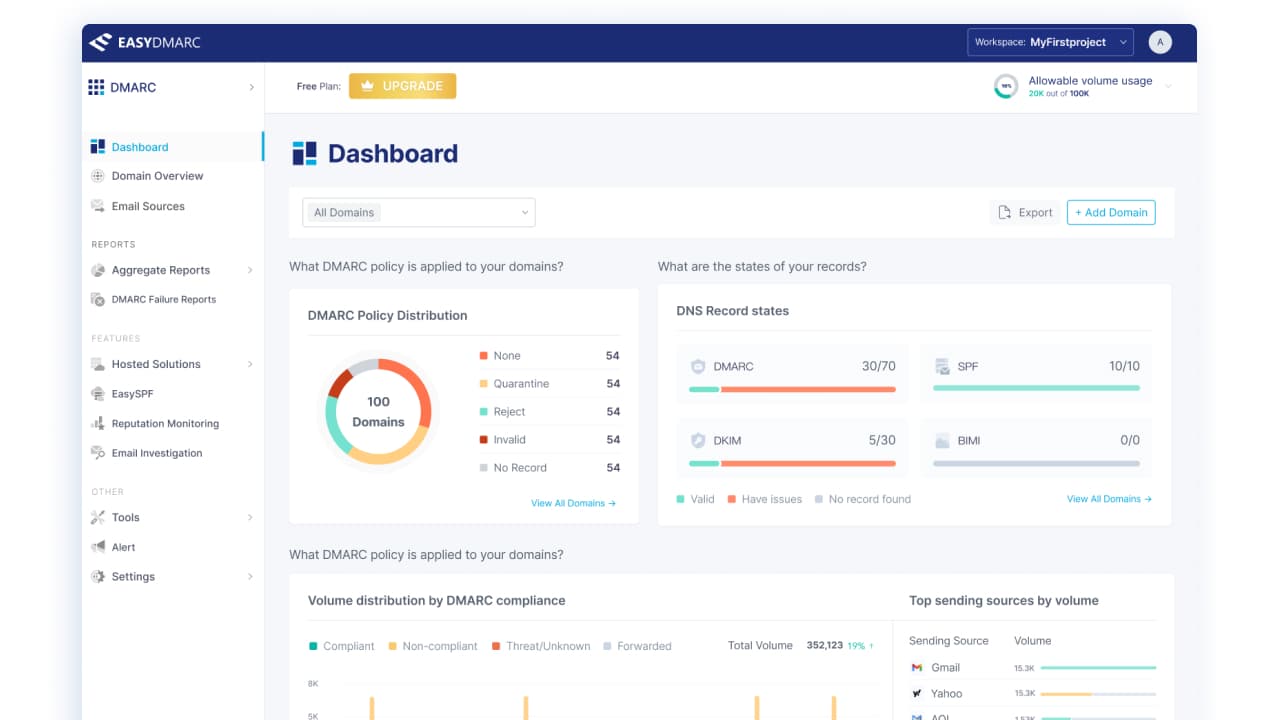Viewport: 1280px width, 720px height.
Task: Click the Gmail source icon
Action: pos(917,667)
